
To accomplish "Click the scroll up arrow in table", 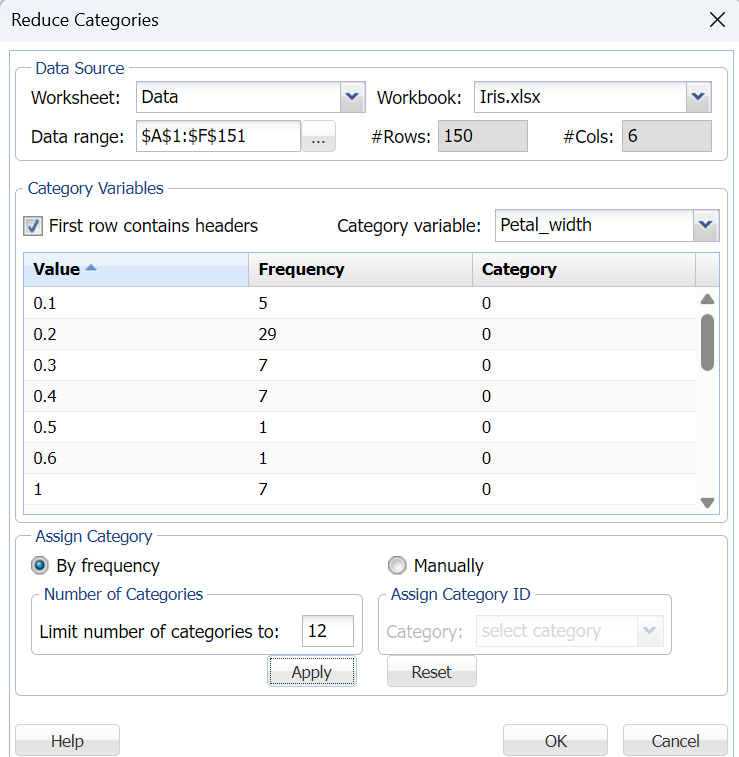I will (x=707, y=299).
